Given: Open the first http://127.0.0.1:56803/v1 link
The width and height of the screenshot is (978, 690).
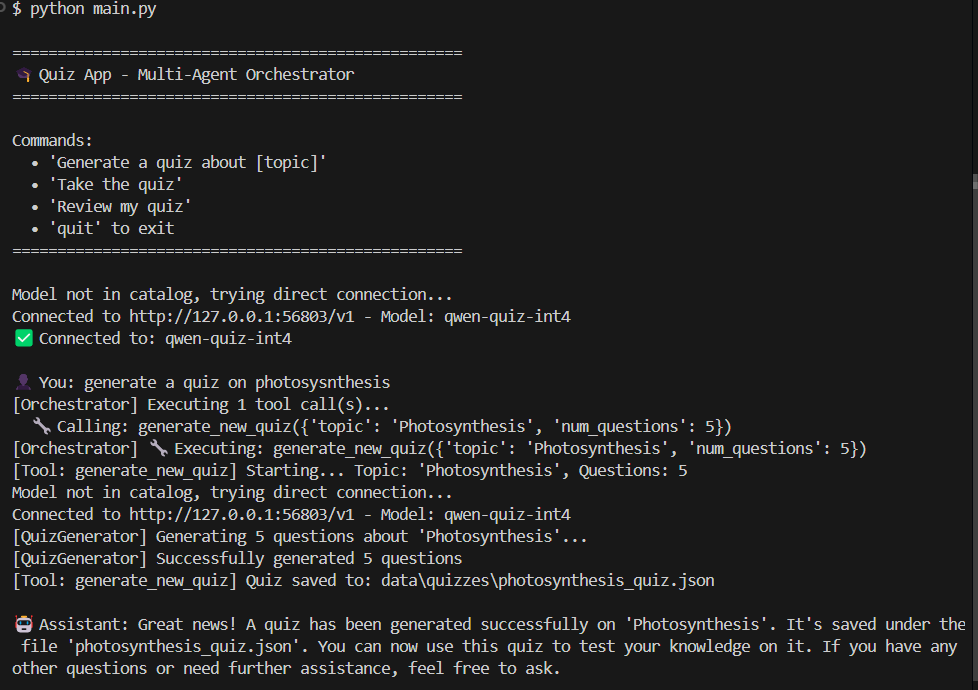Looking at the screenshot, I should point(241,316).
